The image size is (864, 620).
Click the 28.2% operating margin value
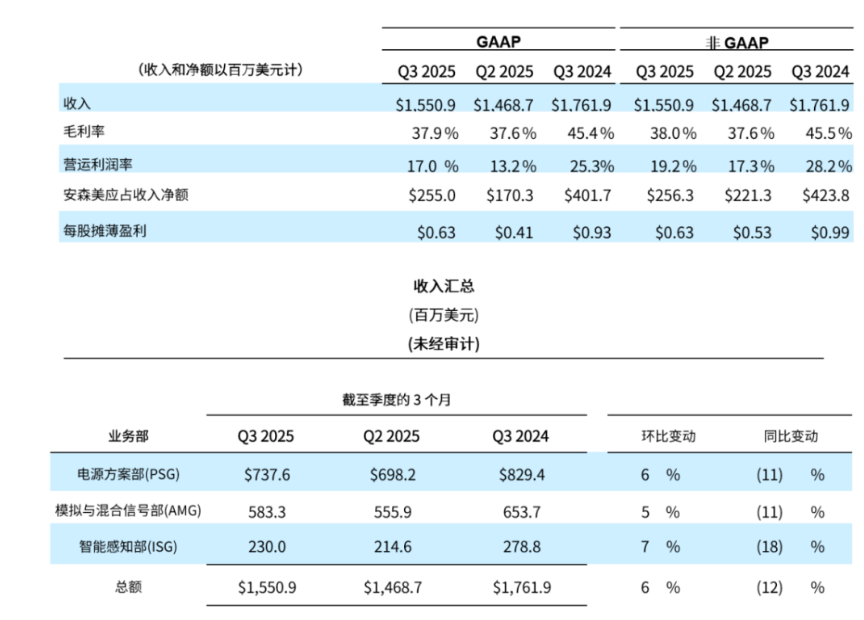coord(829,166)
